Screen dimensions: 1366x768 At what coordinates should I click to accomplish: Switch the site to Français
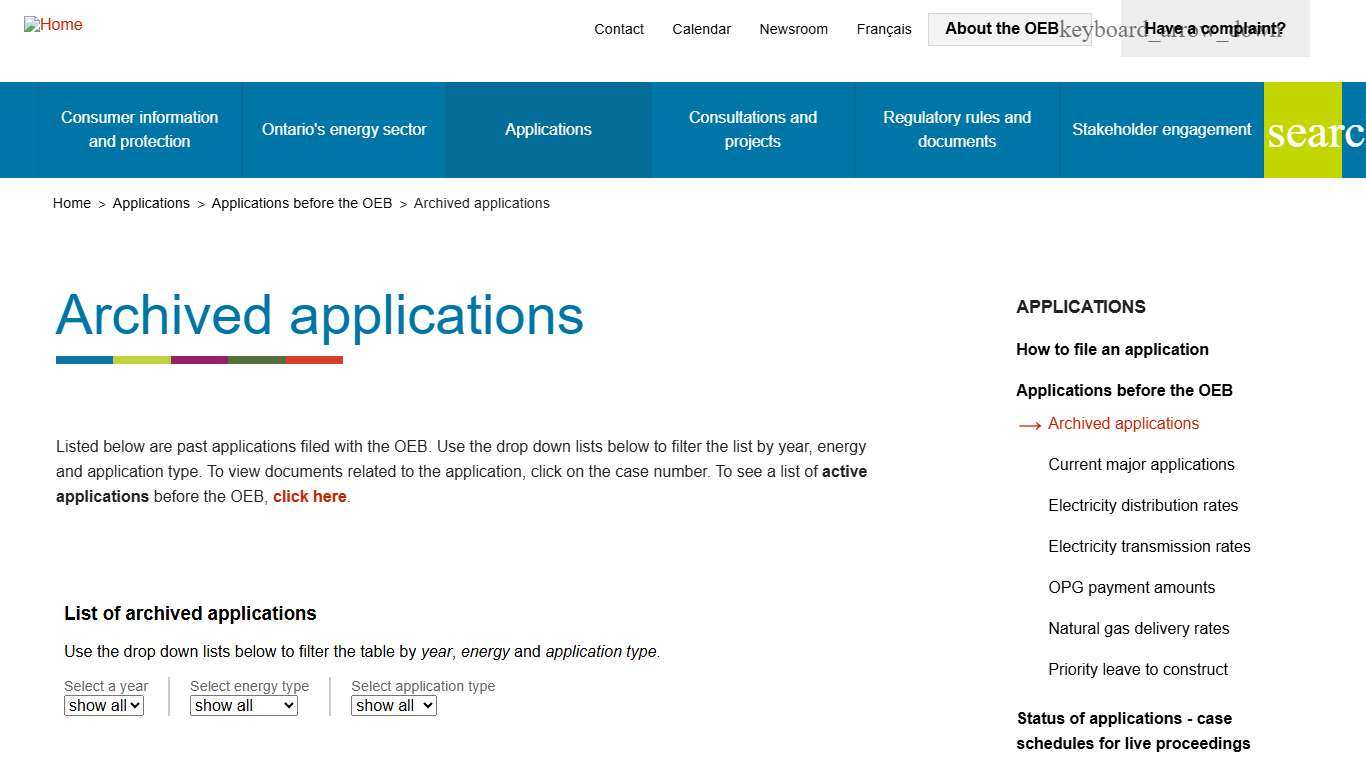coord(883,29)
